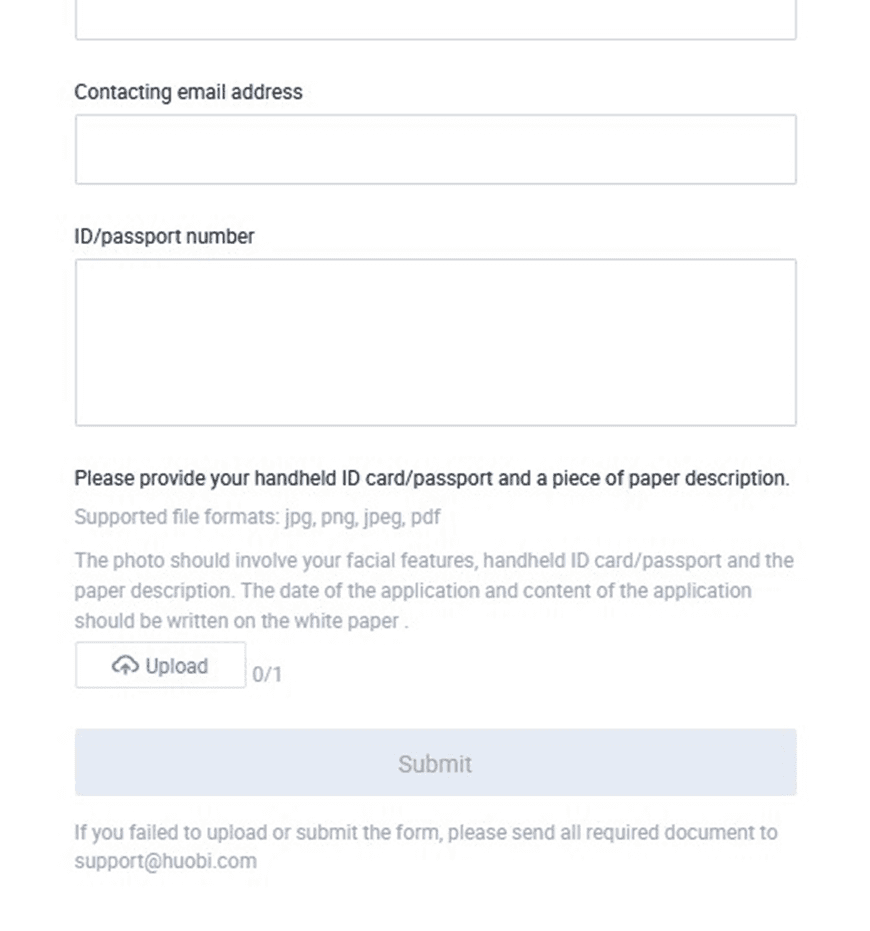Click the line beginning "The photo should involve"

coord(434,560)
